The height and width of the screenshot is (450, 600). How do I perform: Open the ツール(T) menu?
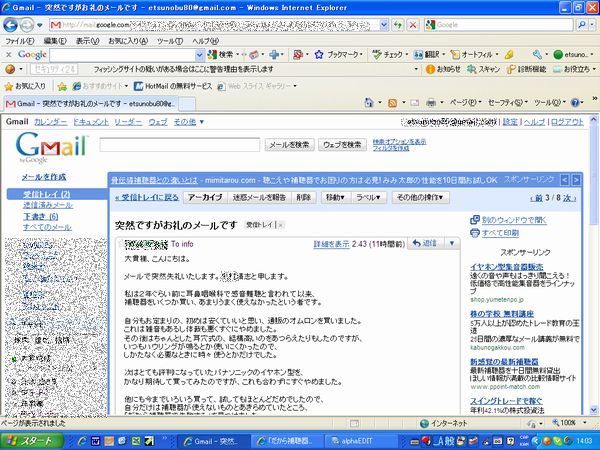(170, 41)
